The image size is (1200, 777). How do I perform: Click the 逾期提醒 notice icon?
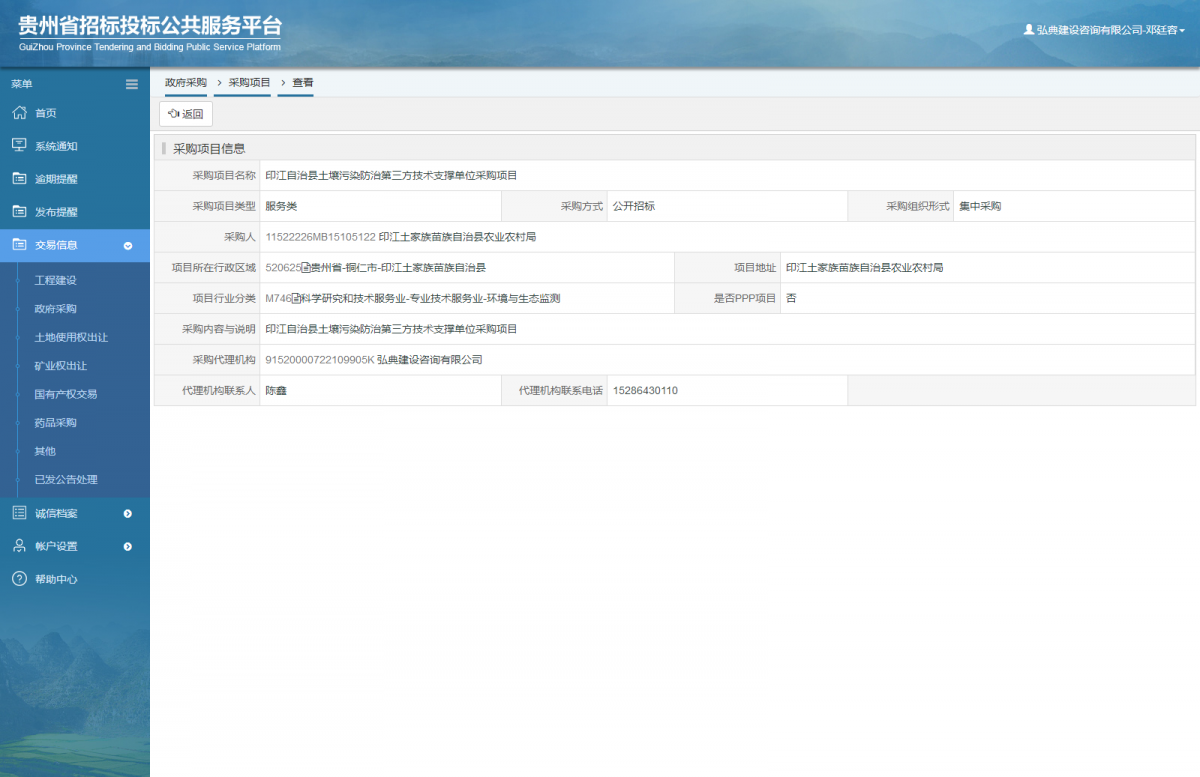(x=18, y=178)
